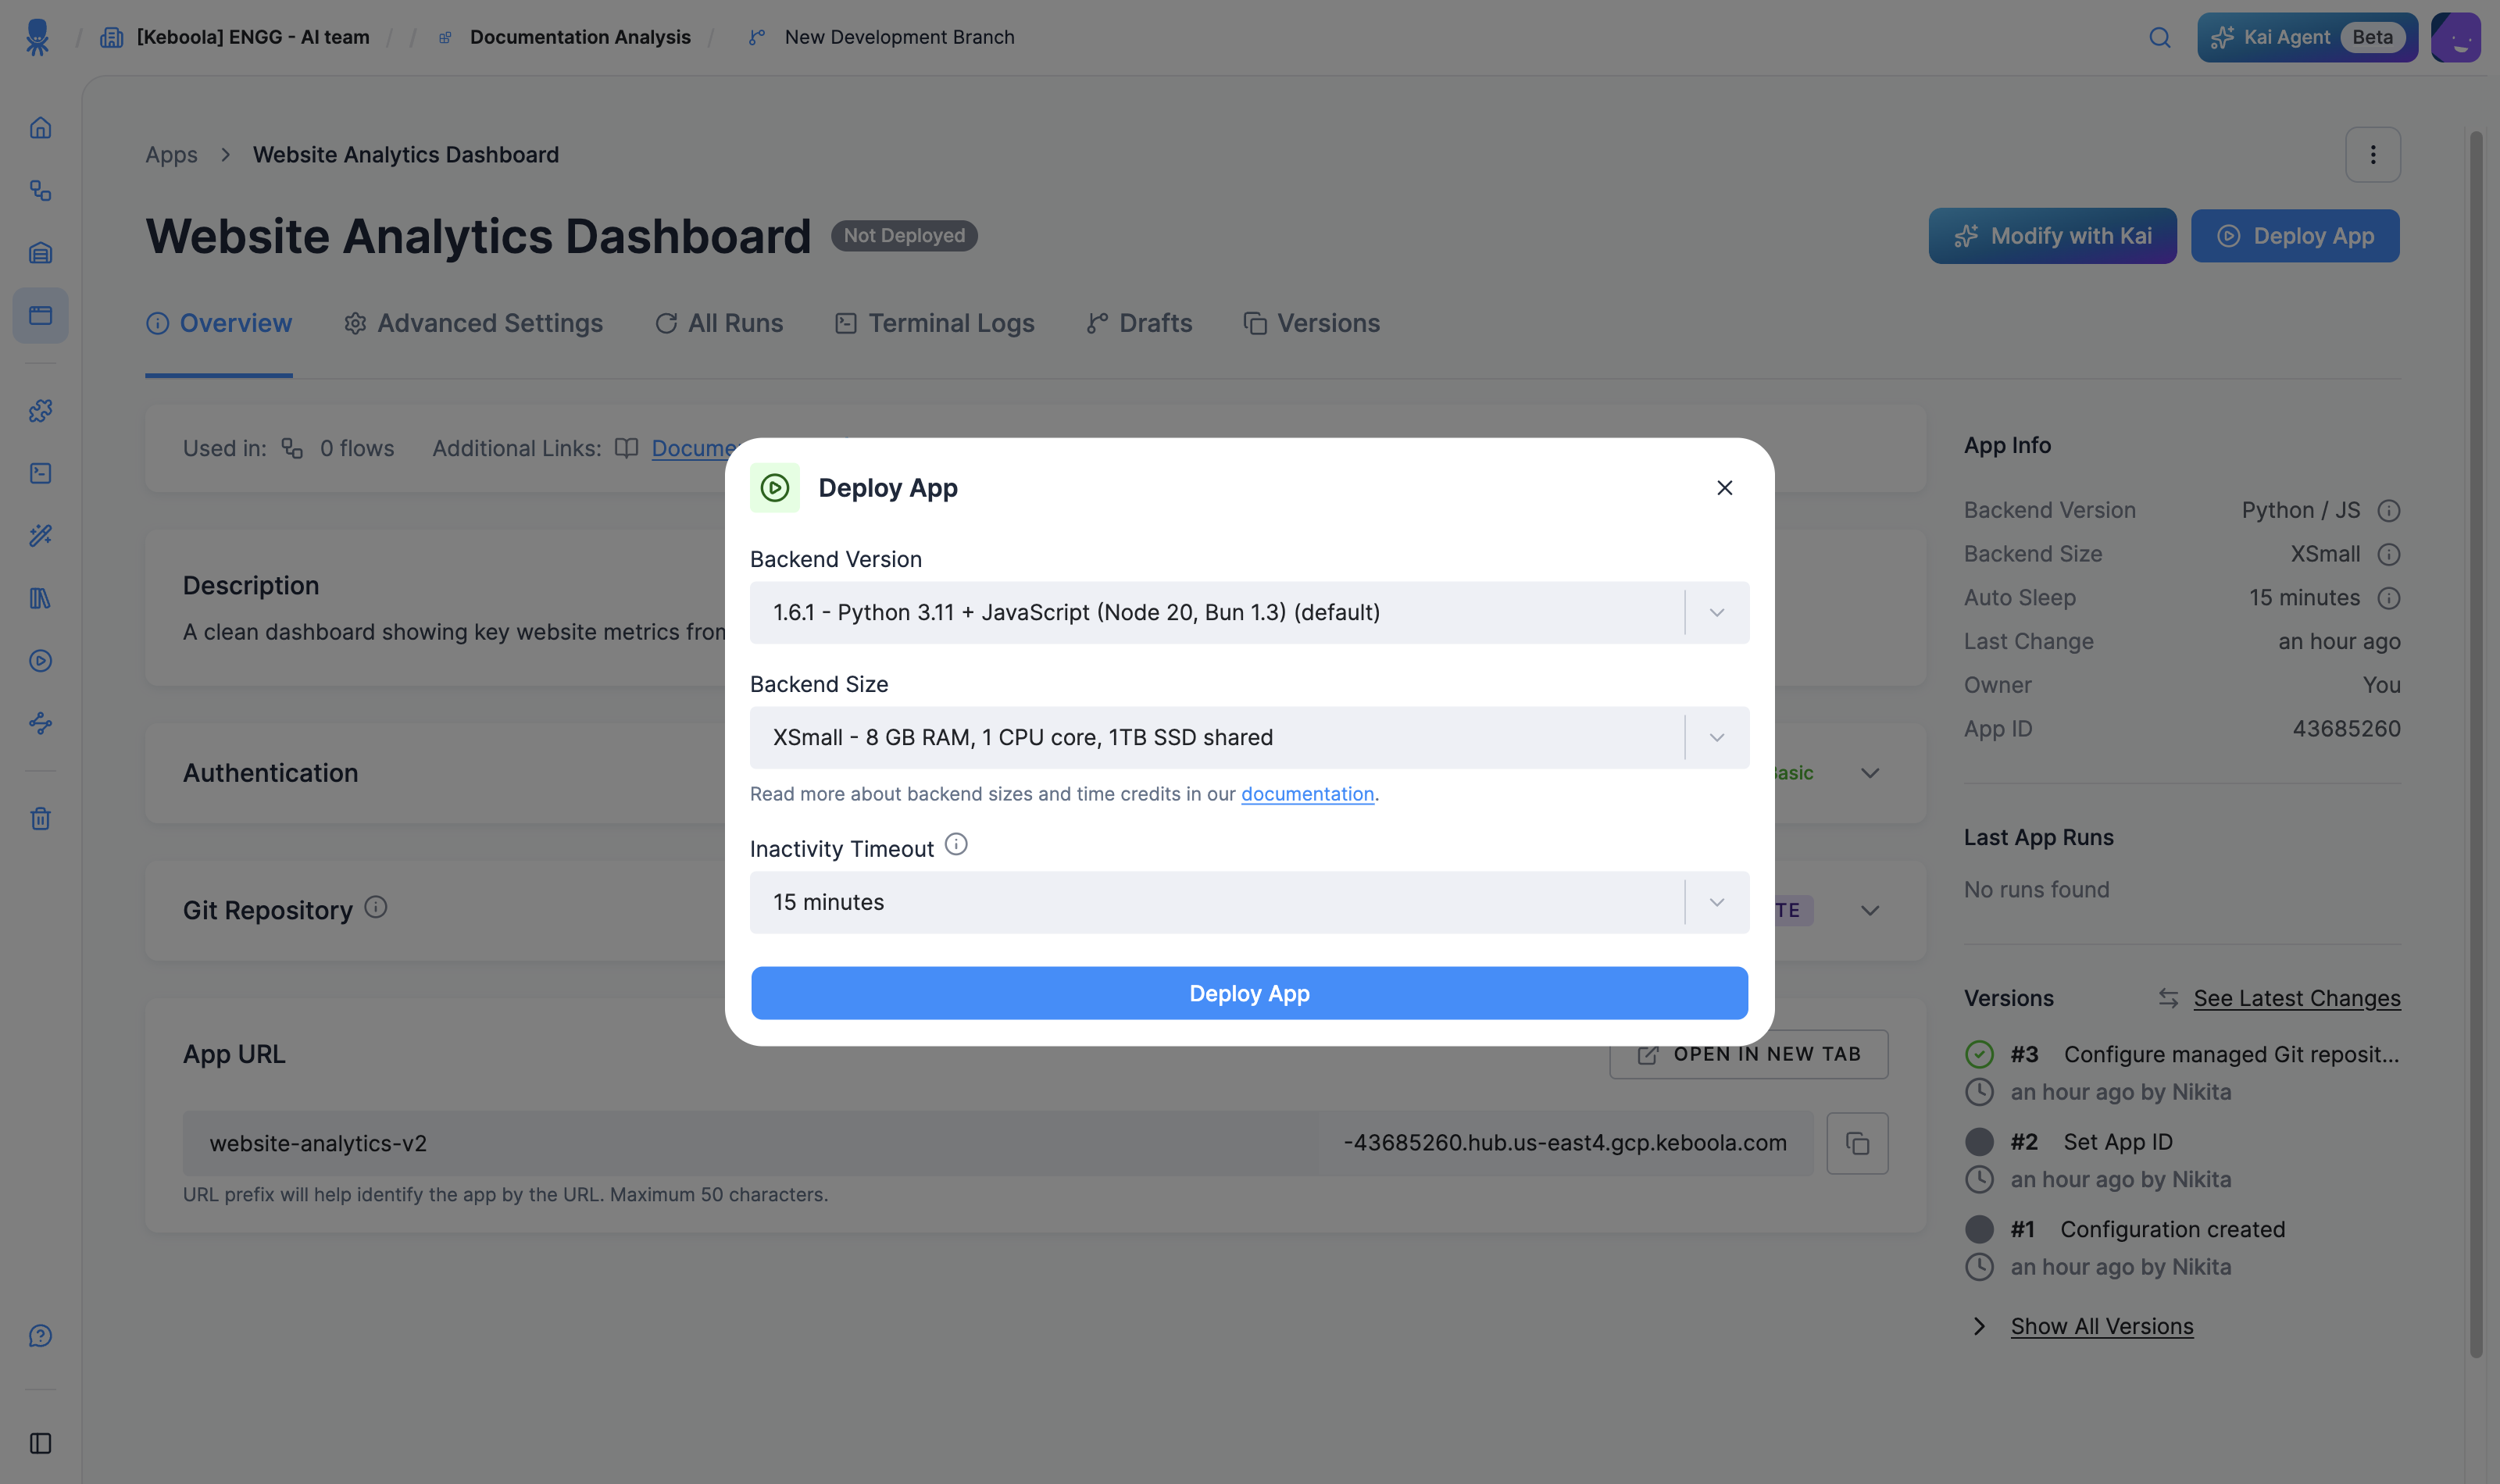Open the Backend Size dropdown
This screenshot has height=1484, width=2500.
pos(1249,737)
